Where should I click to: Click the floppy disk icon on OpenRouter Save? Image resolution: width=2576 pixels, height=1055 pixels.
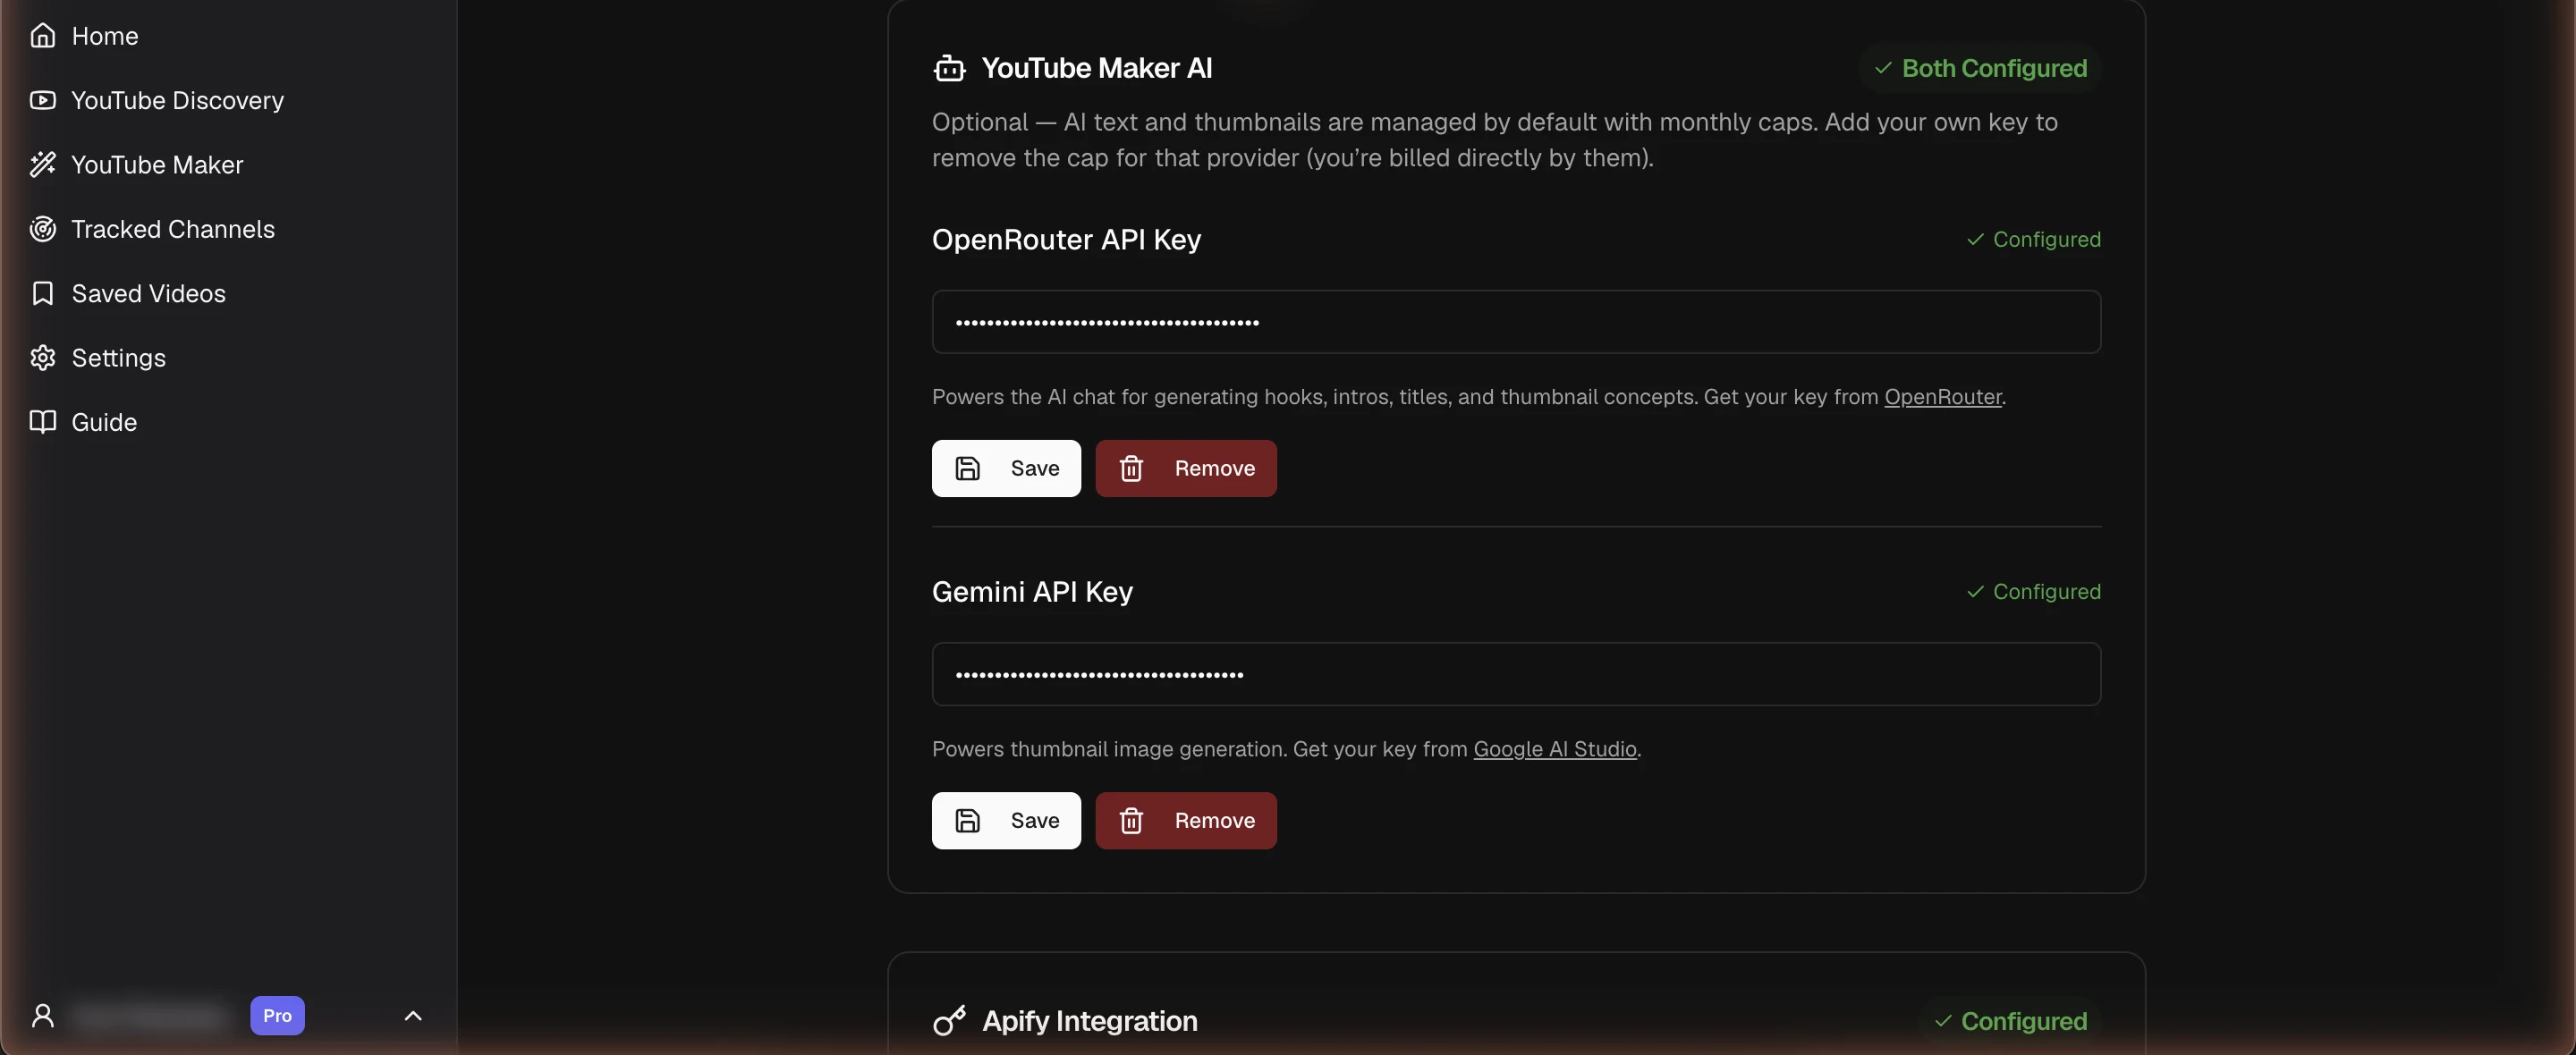(x=967, y=469)
